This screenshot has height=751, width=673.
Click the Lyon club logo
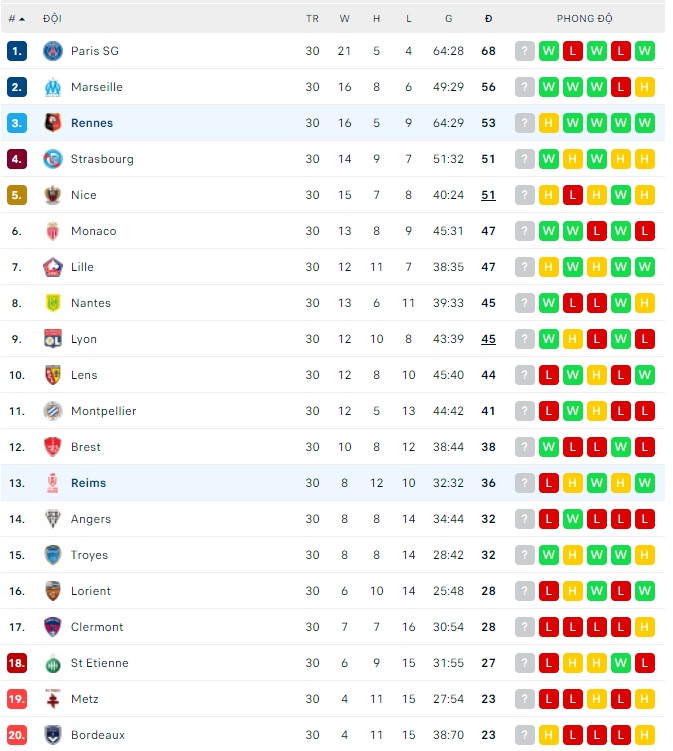click(x=53, y=339)
